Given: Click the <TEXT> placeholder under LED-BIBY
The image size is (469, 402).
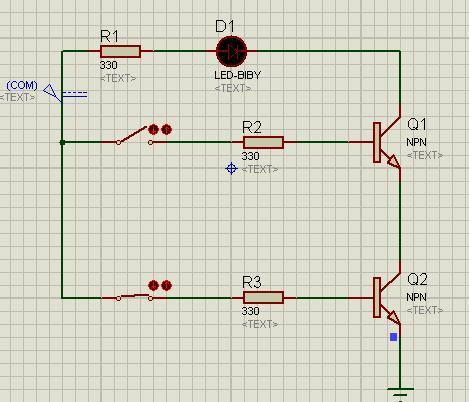Looking at the screenshot, I should pyautogui.click(x=233, y=89).
